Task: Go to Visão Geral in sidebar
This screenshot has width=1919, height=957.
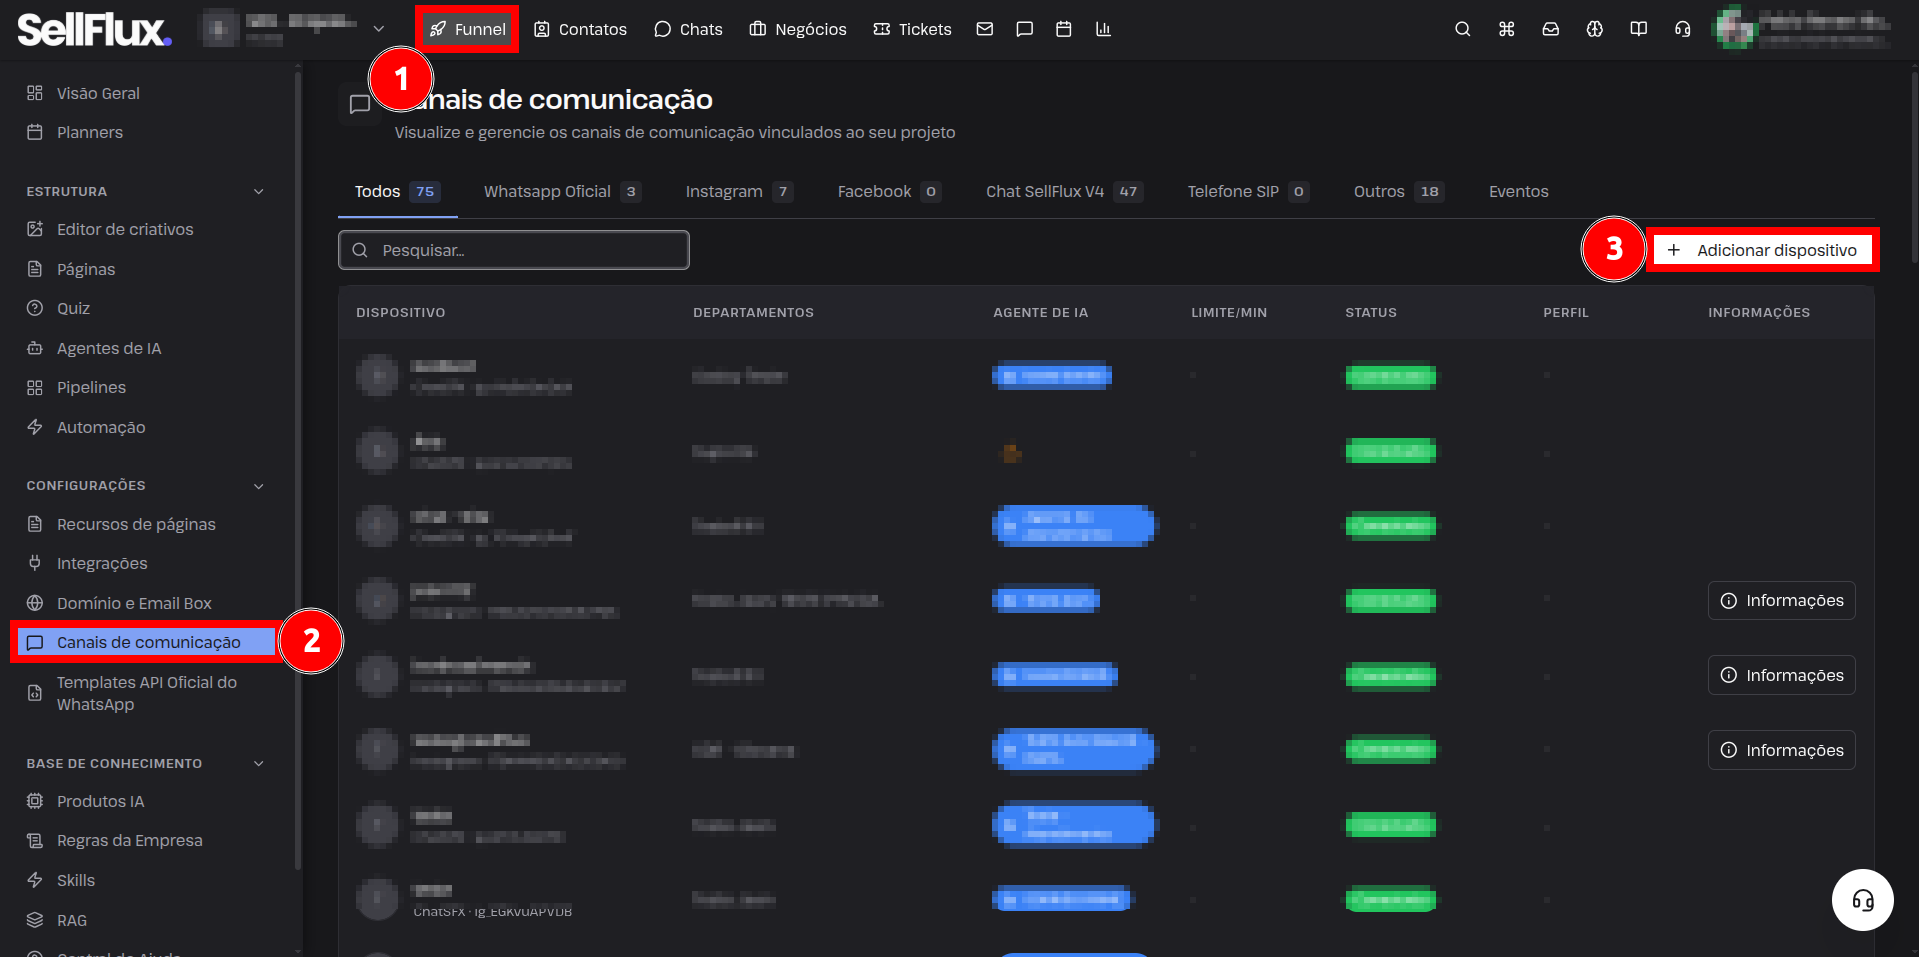Action: tap(98, 93)
